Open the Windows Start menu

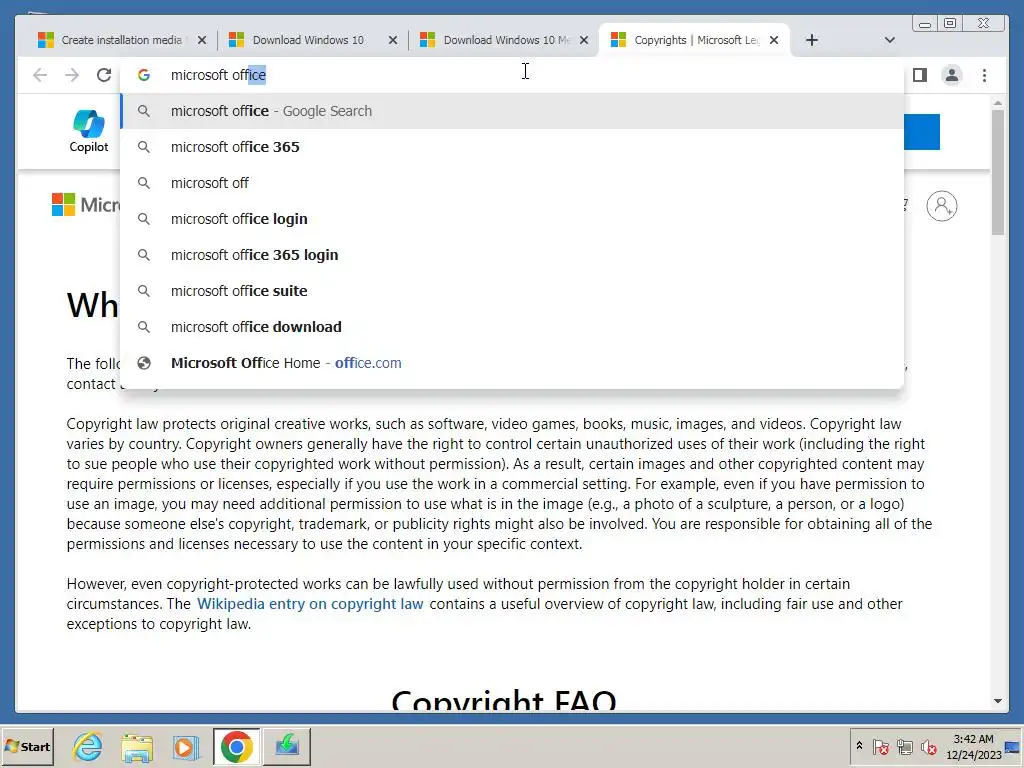(27, 746)
